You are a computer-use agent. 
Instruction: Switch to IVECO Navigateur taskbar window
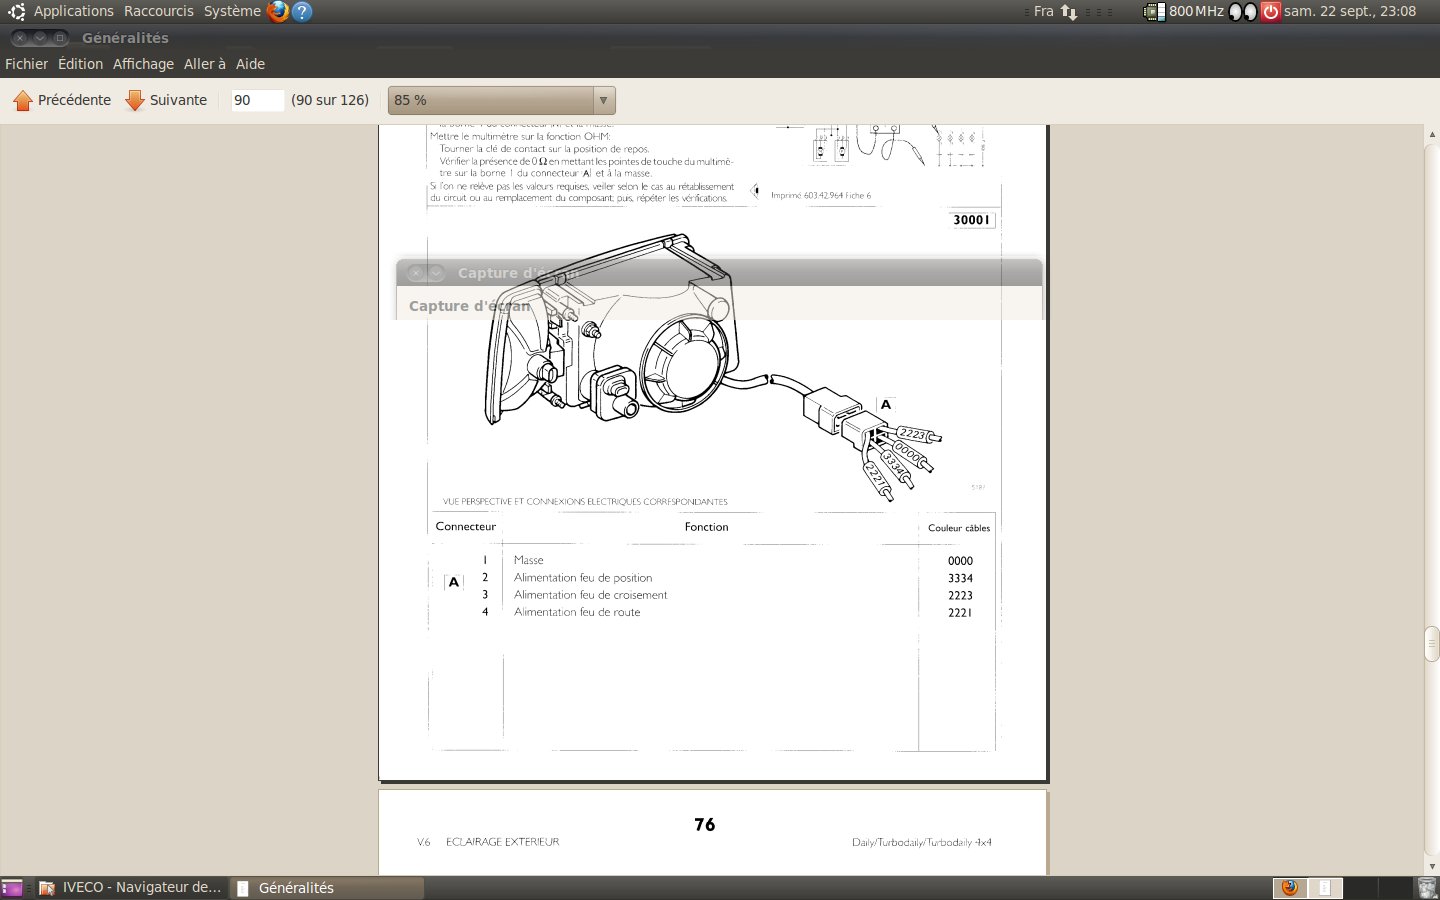point(130,888)
